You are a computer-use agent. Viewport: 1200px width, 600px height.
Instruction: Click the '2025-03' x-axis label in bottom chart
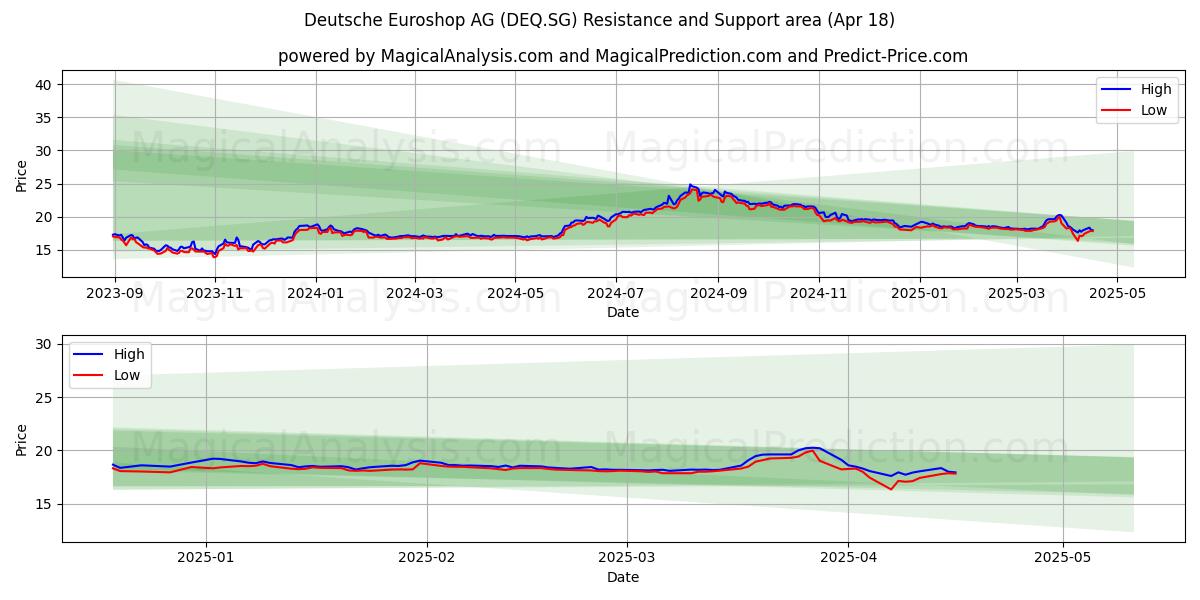[627, 559]
